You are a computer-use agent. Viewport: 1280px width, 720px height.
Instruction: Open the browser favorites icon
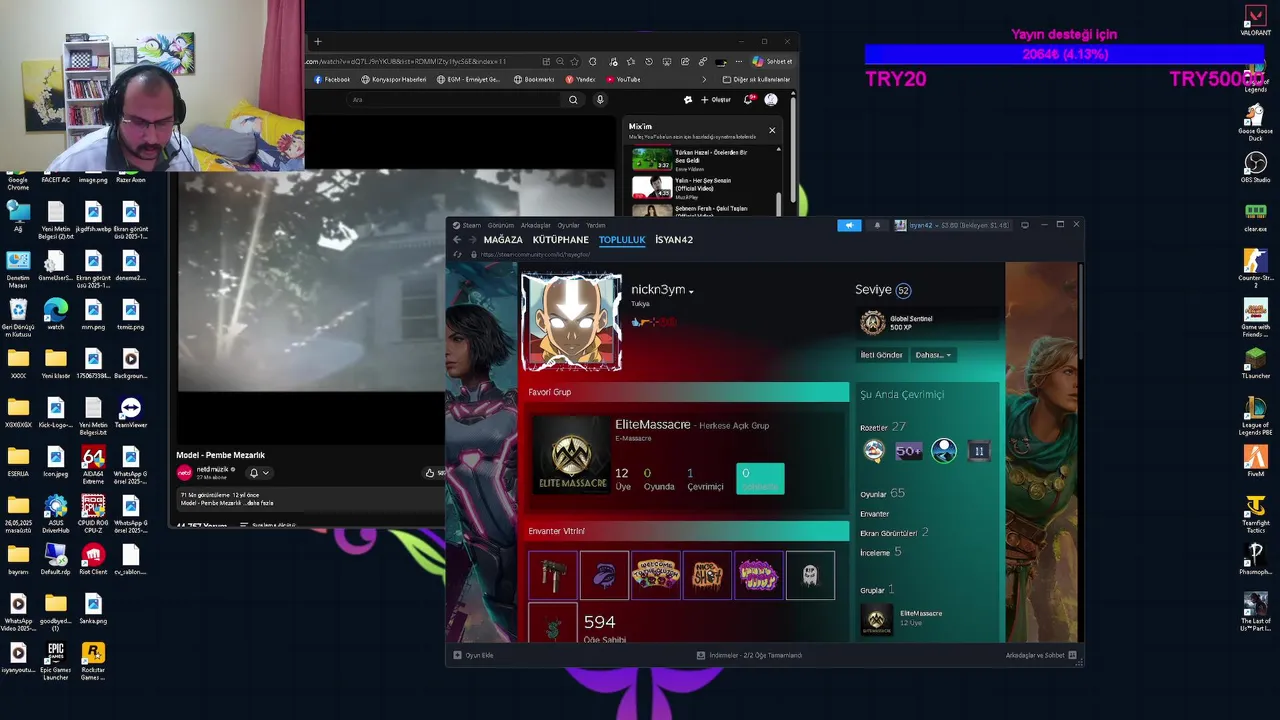631,61
